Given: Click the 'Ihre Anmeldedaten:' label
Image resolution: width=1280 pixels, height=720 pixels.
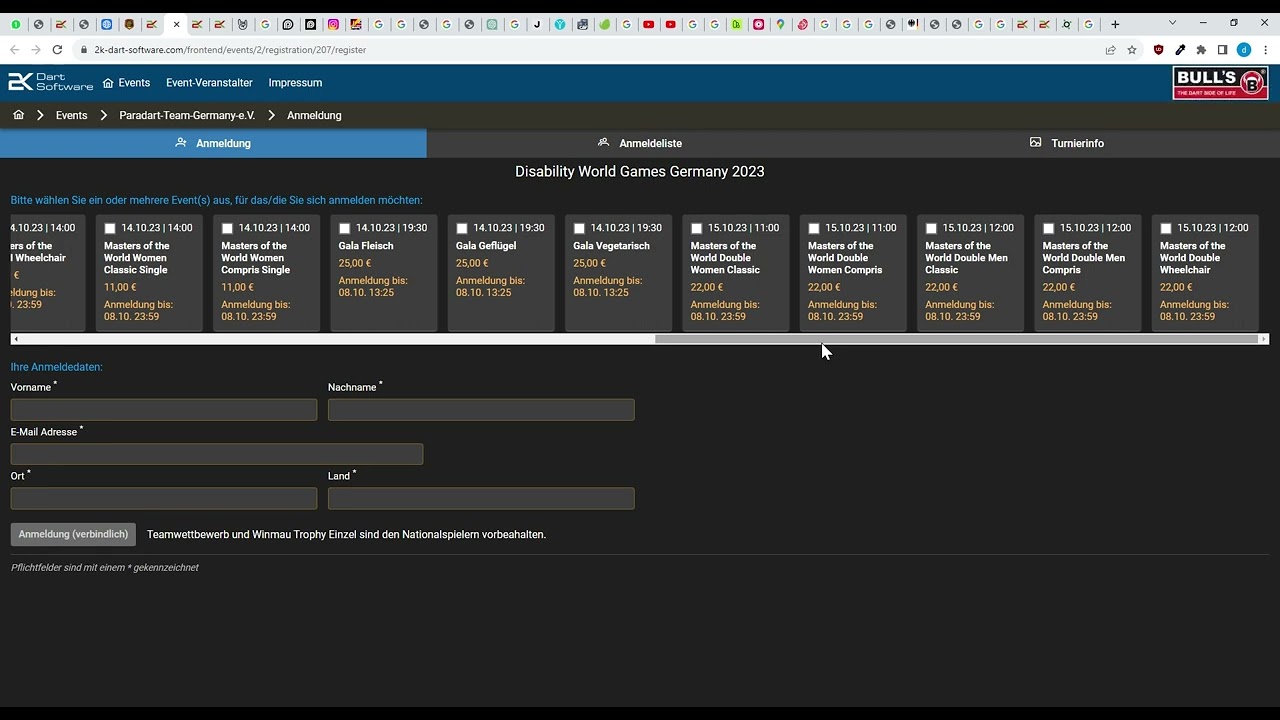Looking at the screenshot, I should coord(57,367).
